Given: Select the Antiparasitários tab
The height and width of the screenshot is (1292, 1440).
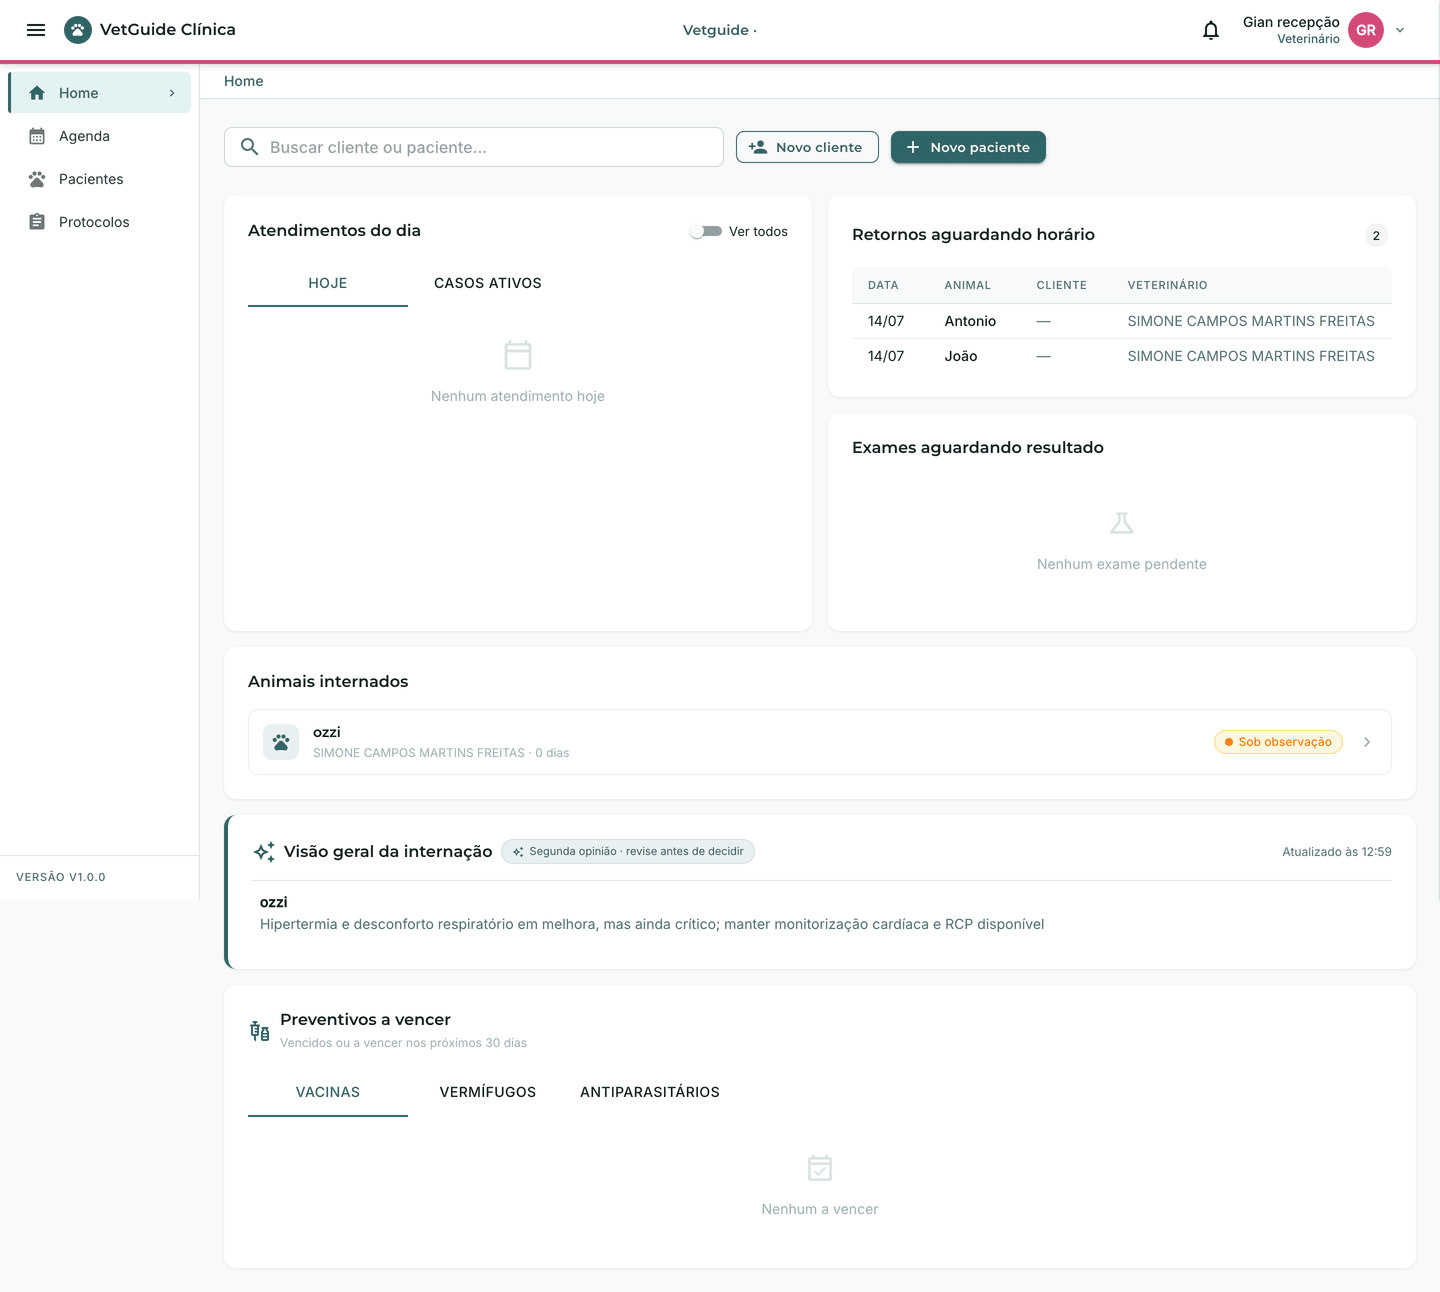Looking at the screenshot, I should [x=650, y=1092].
